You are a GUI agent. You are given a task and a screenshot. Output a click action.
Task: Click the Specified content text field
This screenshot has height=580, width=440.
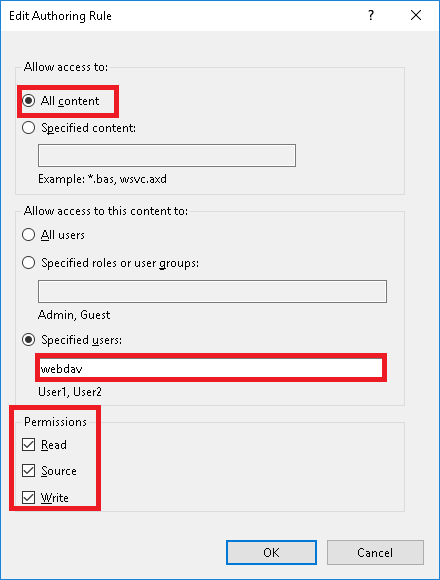(x=167, y=155)
